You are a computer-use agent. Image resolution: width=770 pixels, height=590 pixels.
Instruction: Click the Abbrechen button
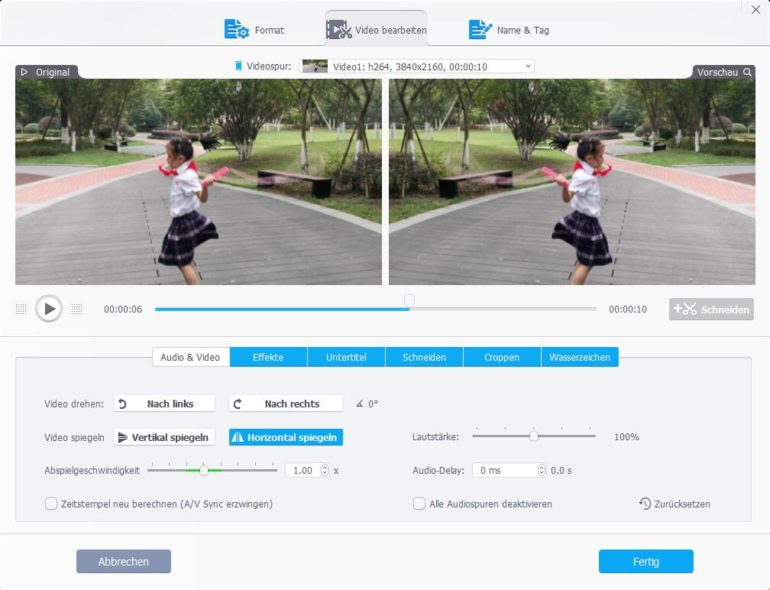[124, 561]
